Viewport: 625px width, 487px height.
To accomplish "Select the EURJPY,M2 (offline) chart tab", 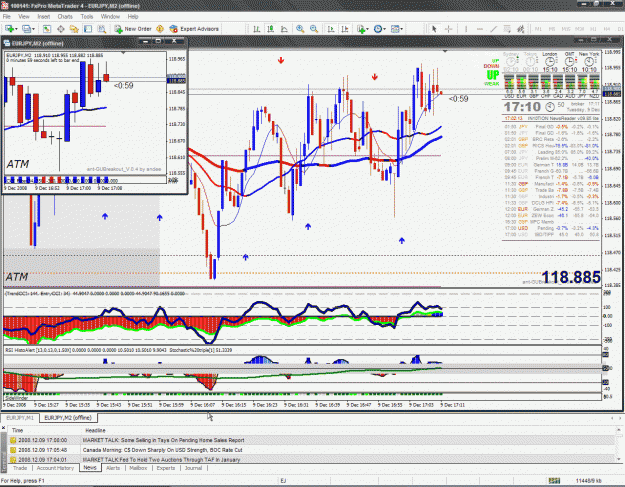I will click(68, 418).
